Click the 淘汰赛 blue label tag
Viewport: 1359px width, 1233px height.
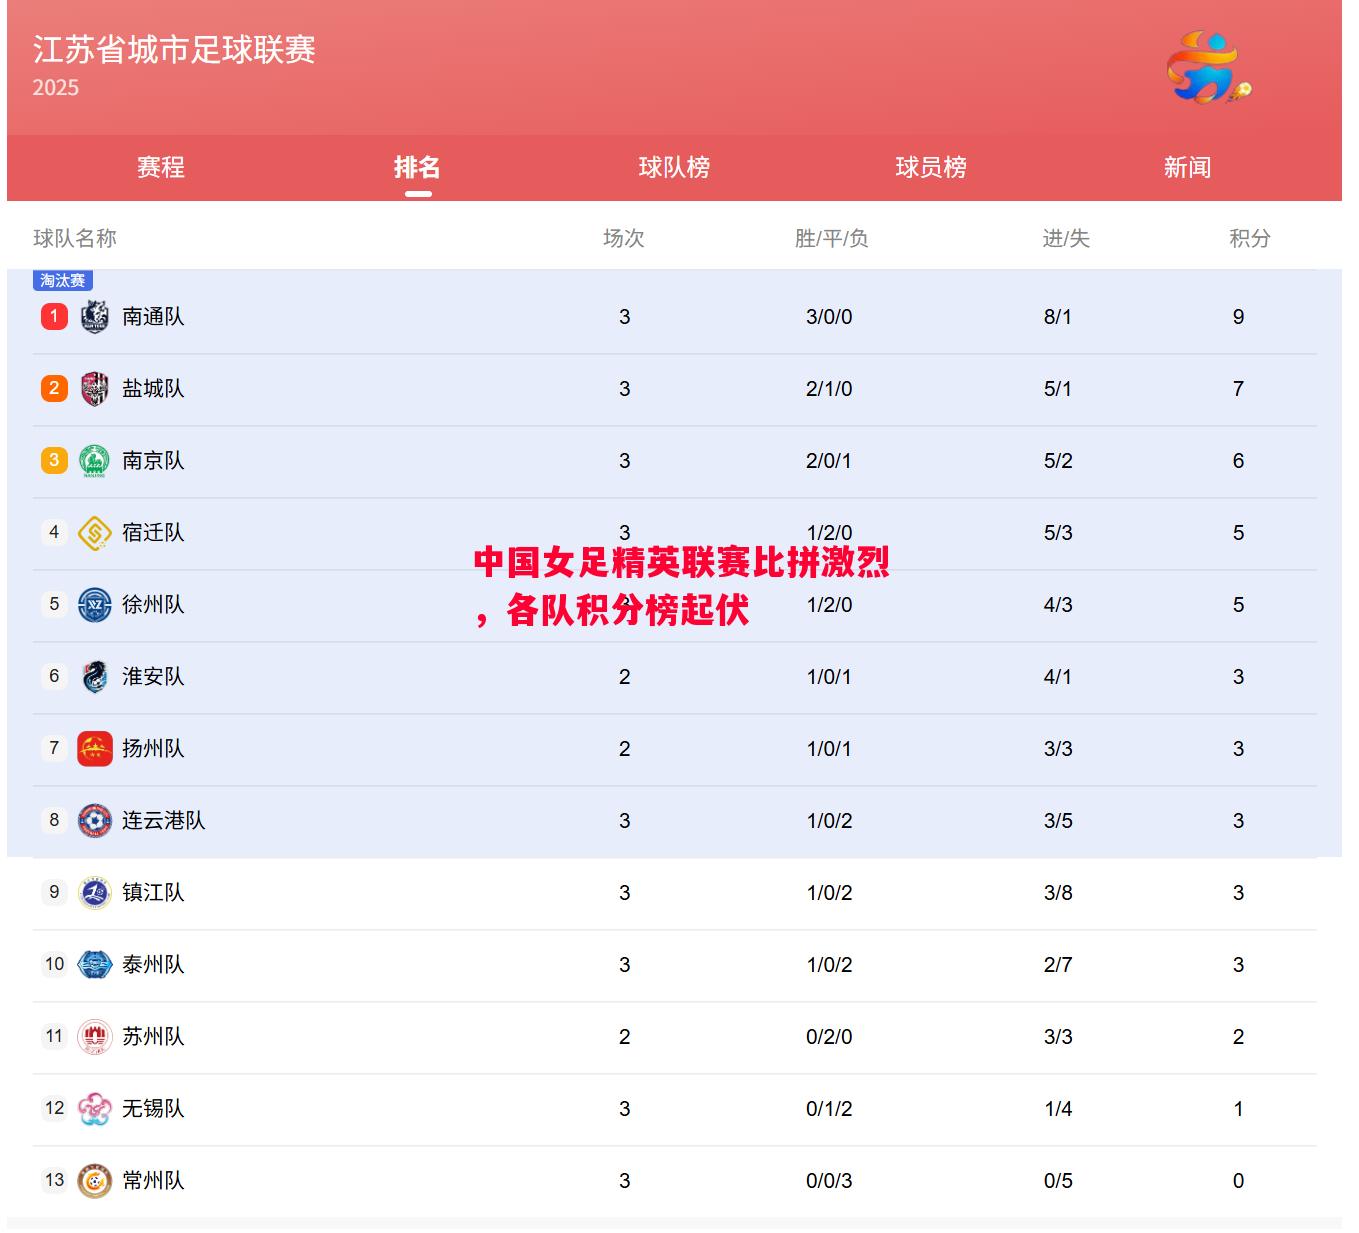(x=63, y=281)
